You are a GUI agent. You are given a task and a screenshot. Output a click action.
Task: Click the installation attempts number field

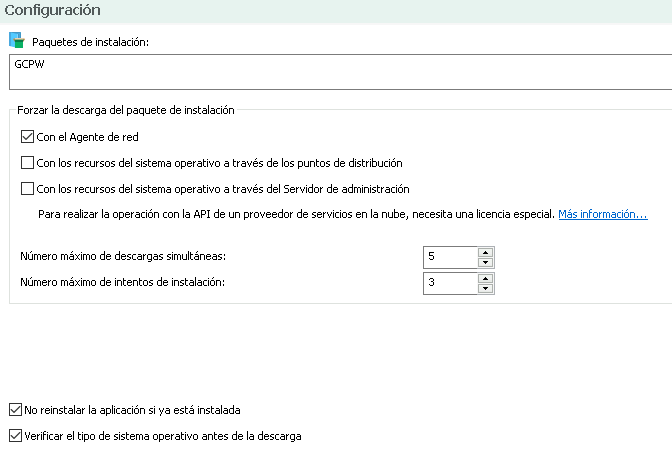(449, 283)
